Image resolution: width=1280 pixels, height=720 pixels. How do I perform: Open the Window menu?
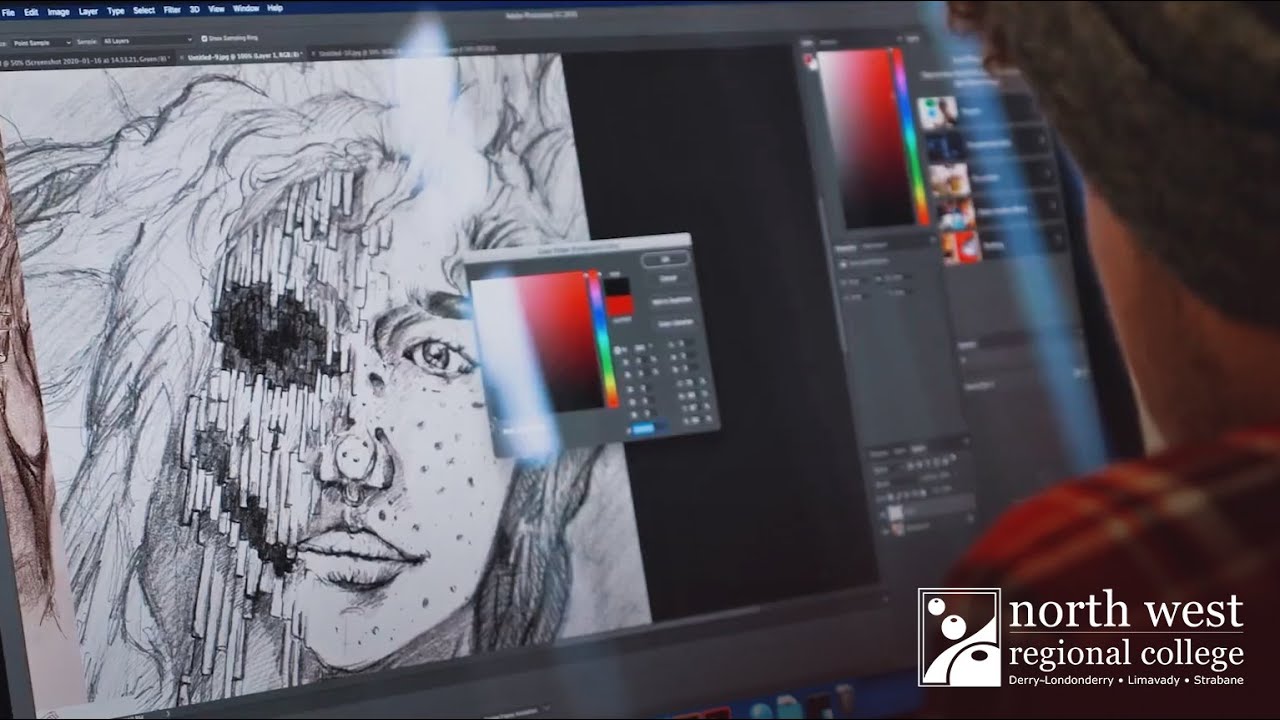(245, 8)
